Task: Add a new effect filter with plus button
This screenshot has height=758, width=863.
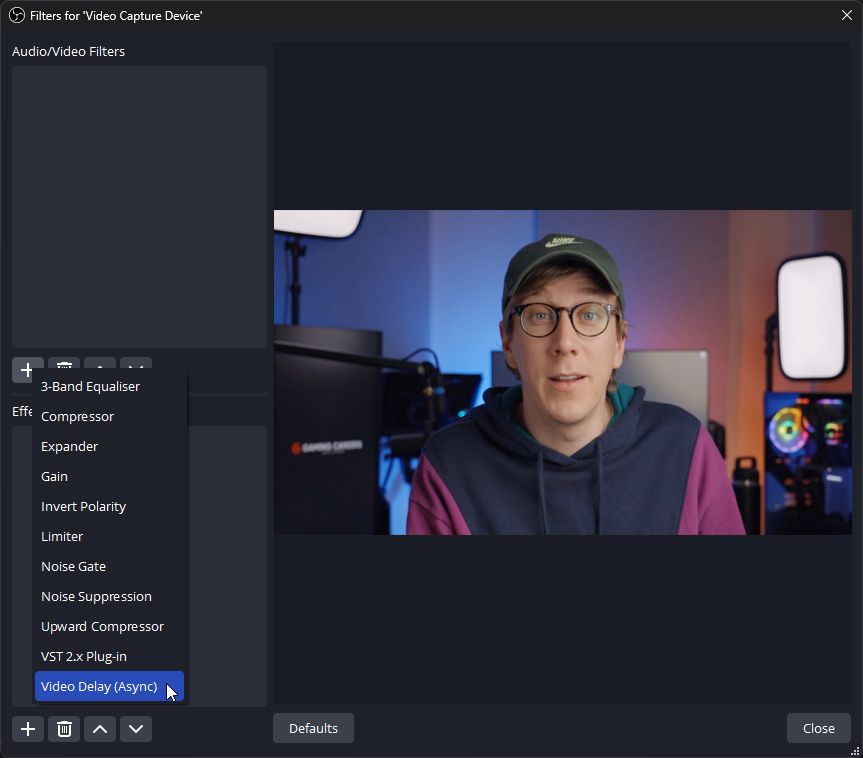Action: (x=27, y=729)
